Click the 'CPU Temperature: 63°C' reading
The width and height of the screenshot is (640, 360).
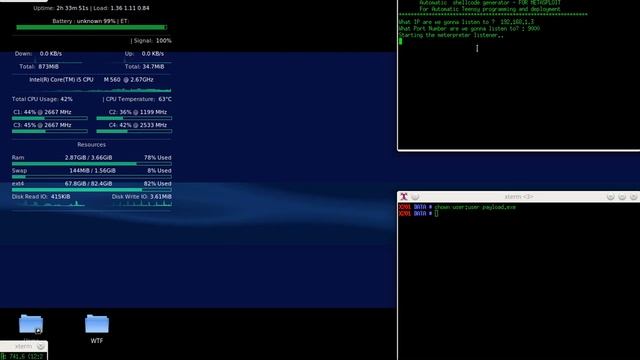coord(138,99)
